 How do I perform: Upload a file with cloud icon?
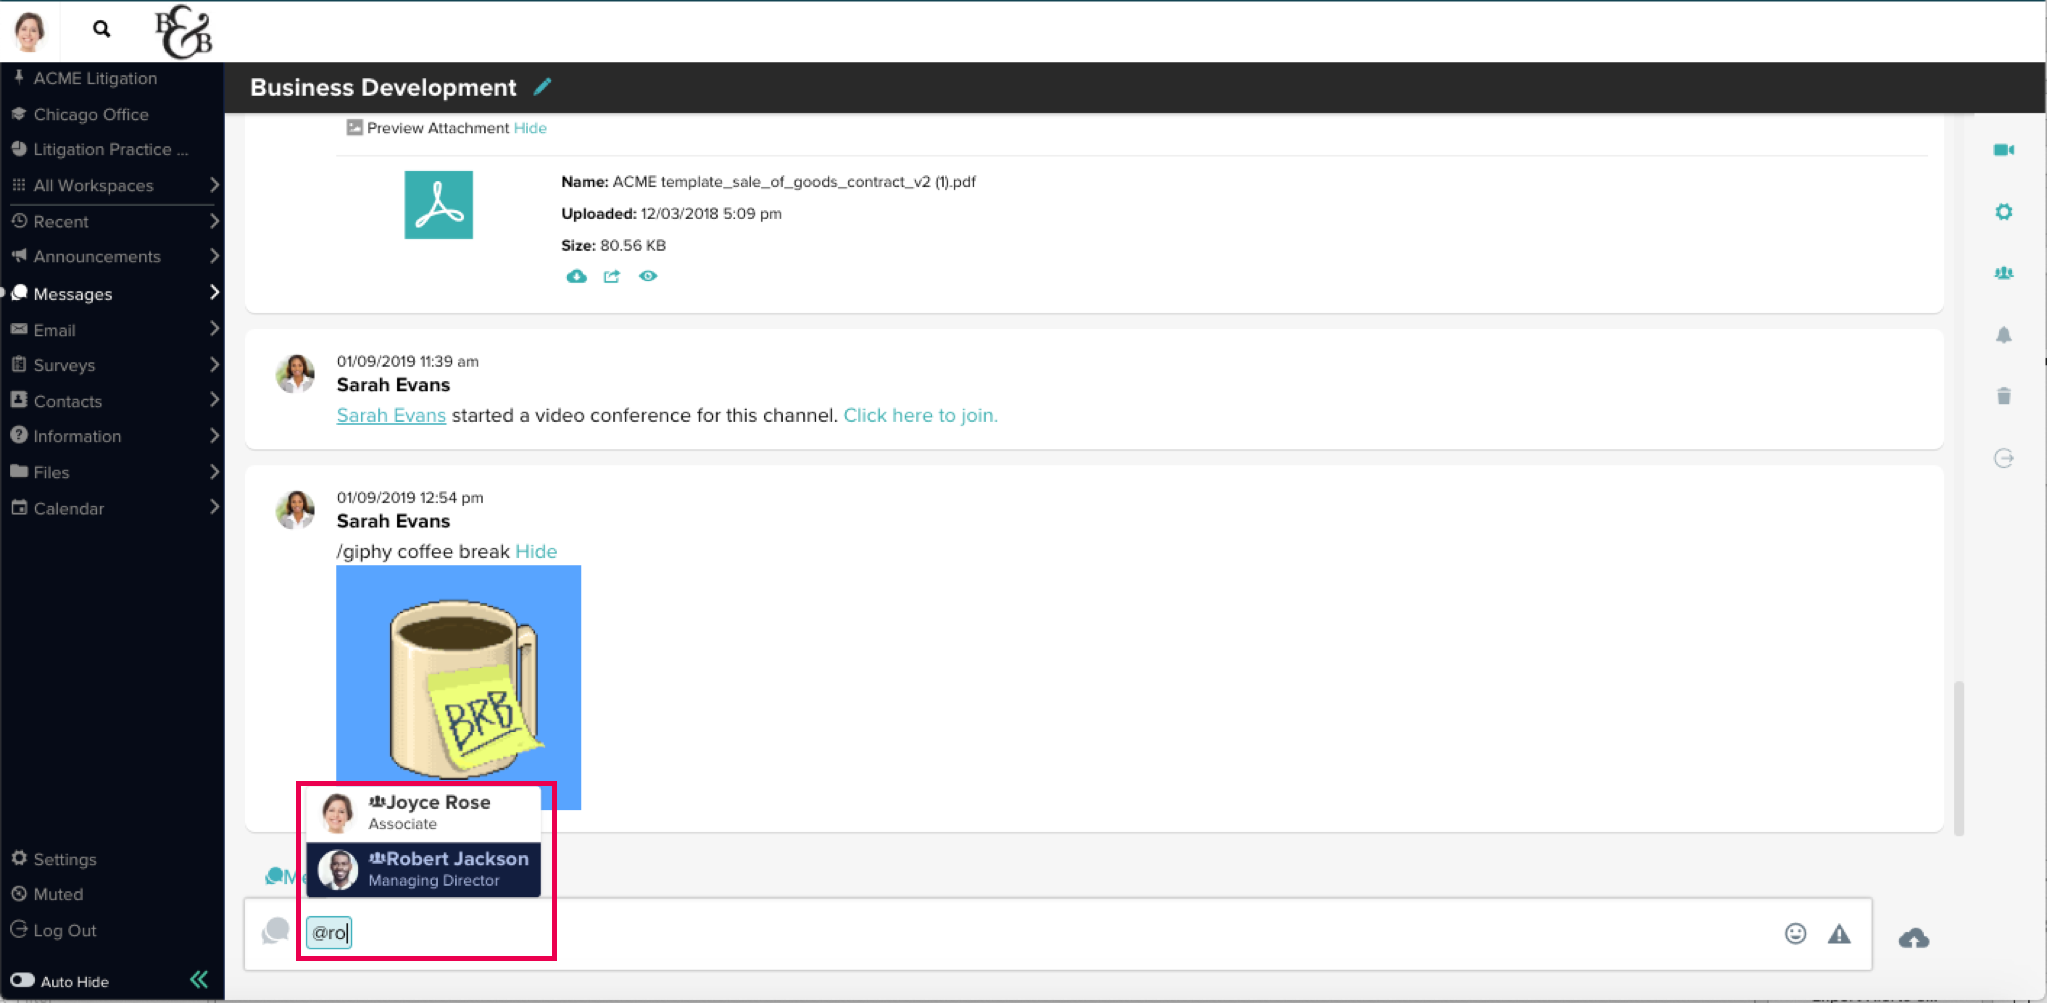[x=1914, y=938]
